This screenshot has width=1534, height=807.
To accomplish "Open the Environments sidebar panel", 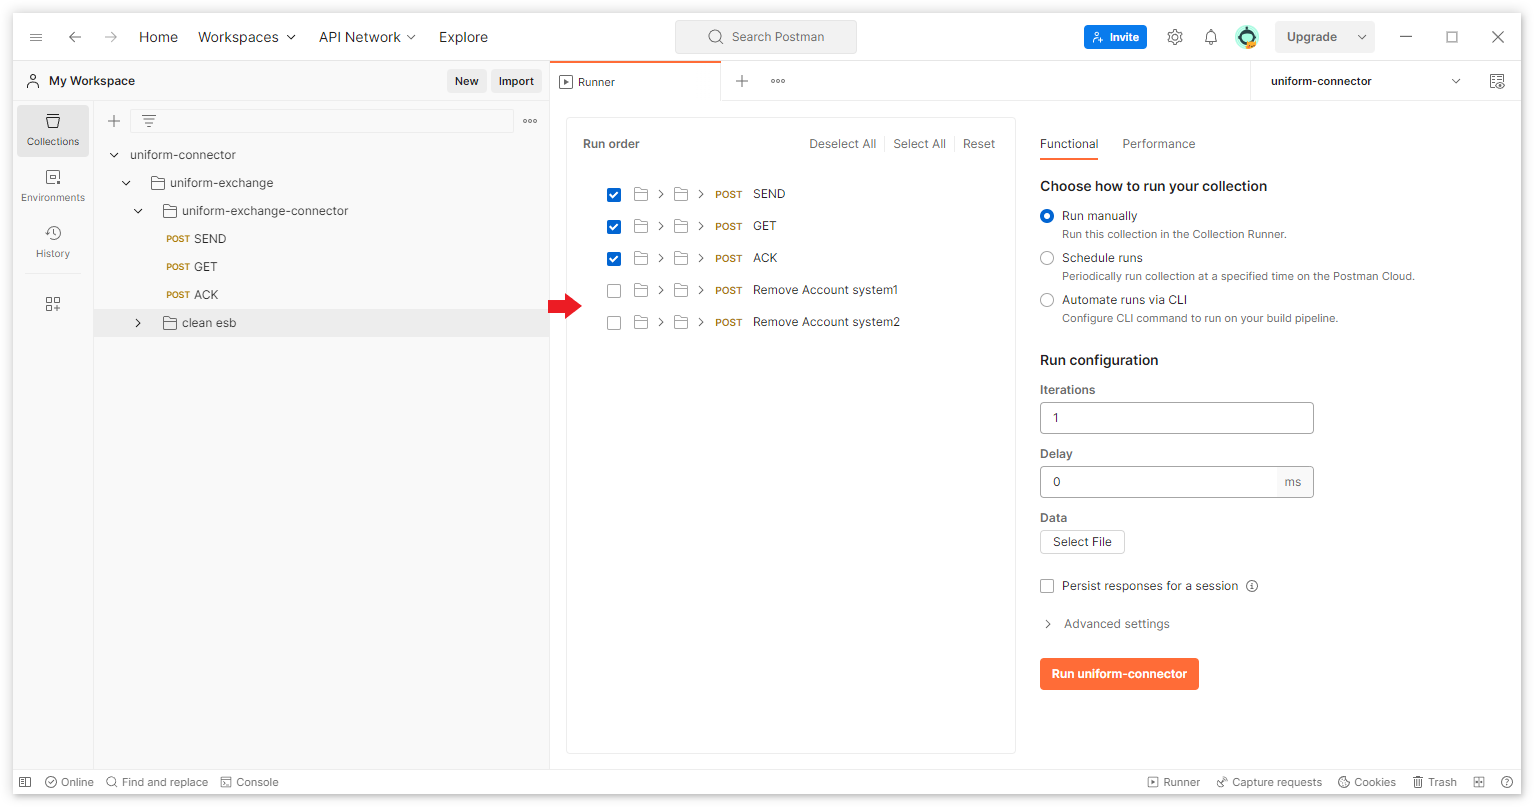I will pyautogui.click(x=53, y=186).
